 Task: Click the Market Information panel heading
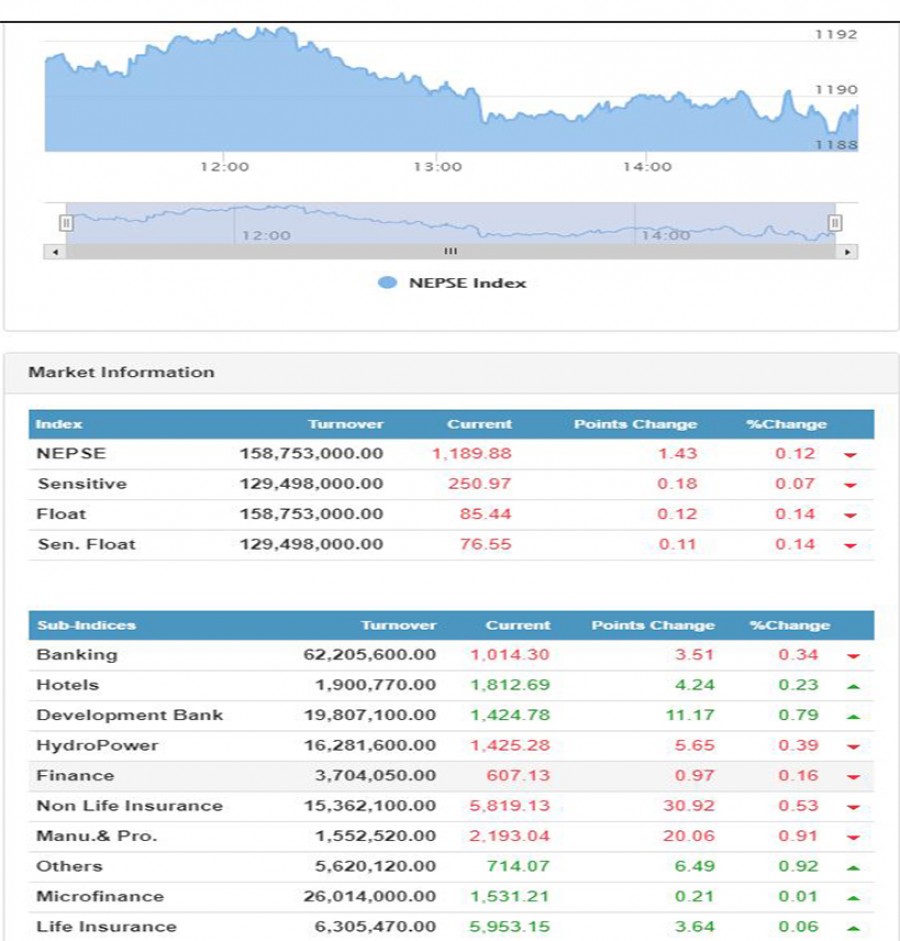(121, 372)
